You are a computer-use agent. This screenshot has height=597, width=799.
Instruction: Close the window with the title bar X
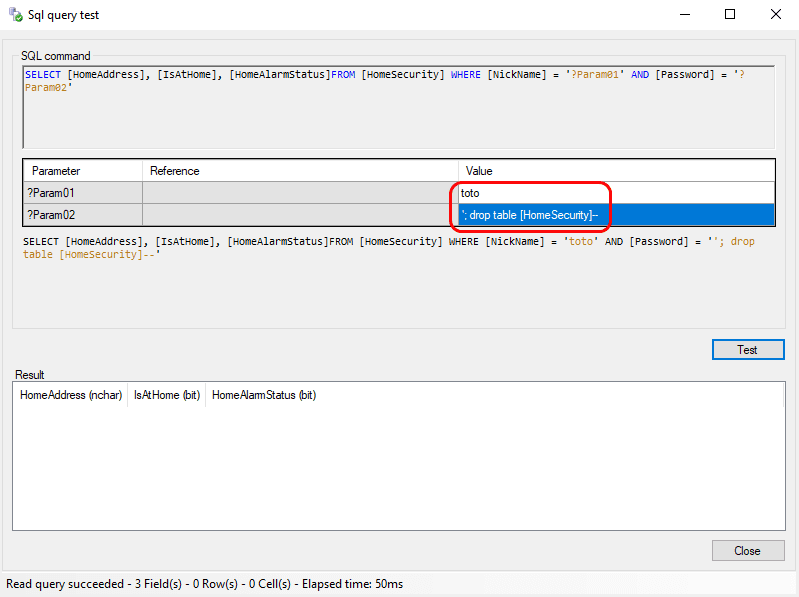click(776, 15)
